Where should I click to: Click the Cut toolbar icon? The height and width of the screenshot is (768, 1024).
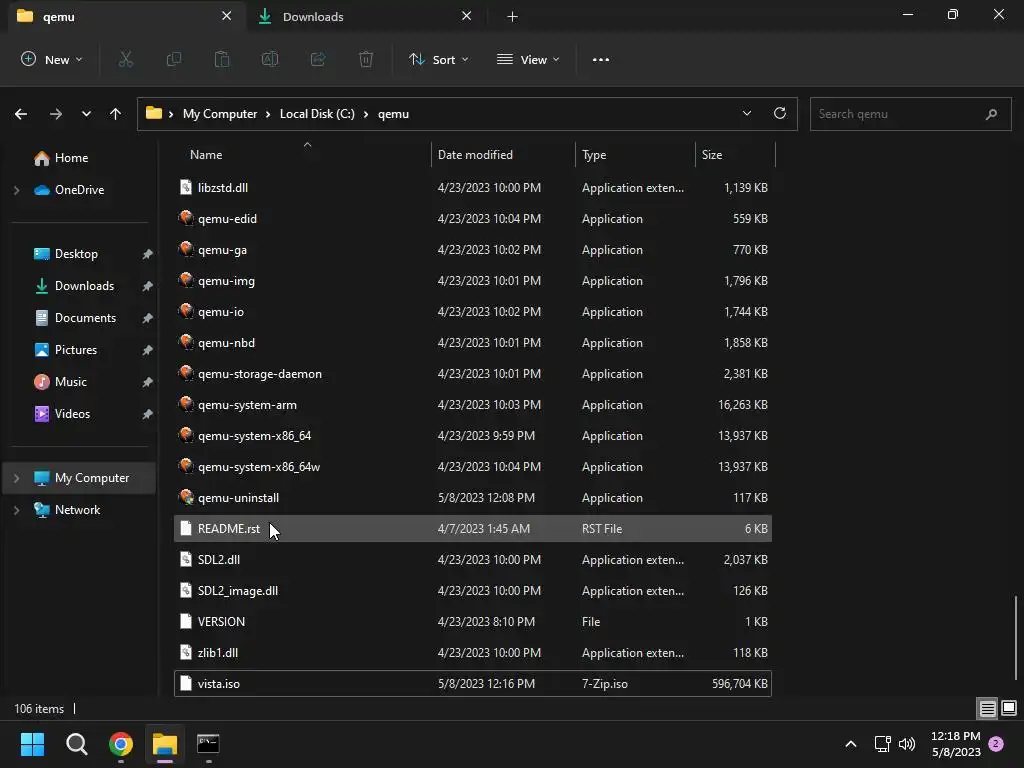[x=125, y=59]
